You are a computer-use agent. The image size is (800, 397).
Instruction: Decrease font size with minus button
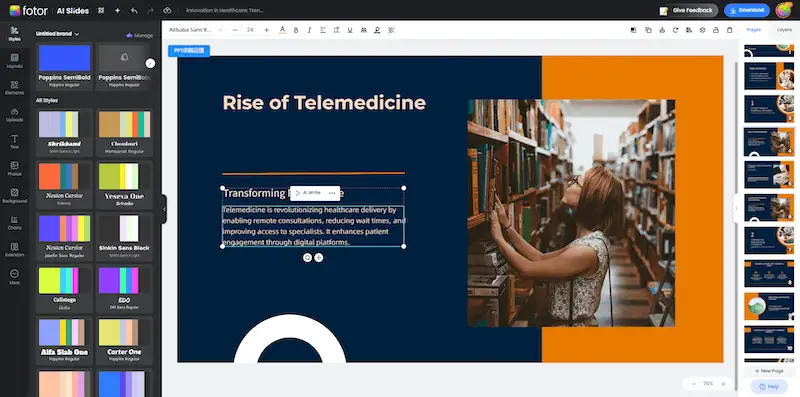tap(235, 30)
